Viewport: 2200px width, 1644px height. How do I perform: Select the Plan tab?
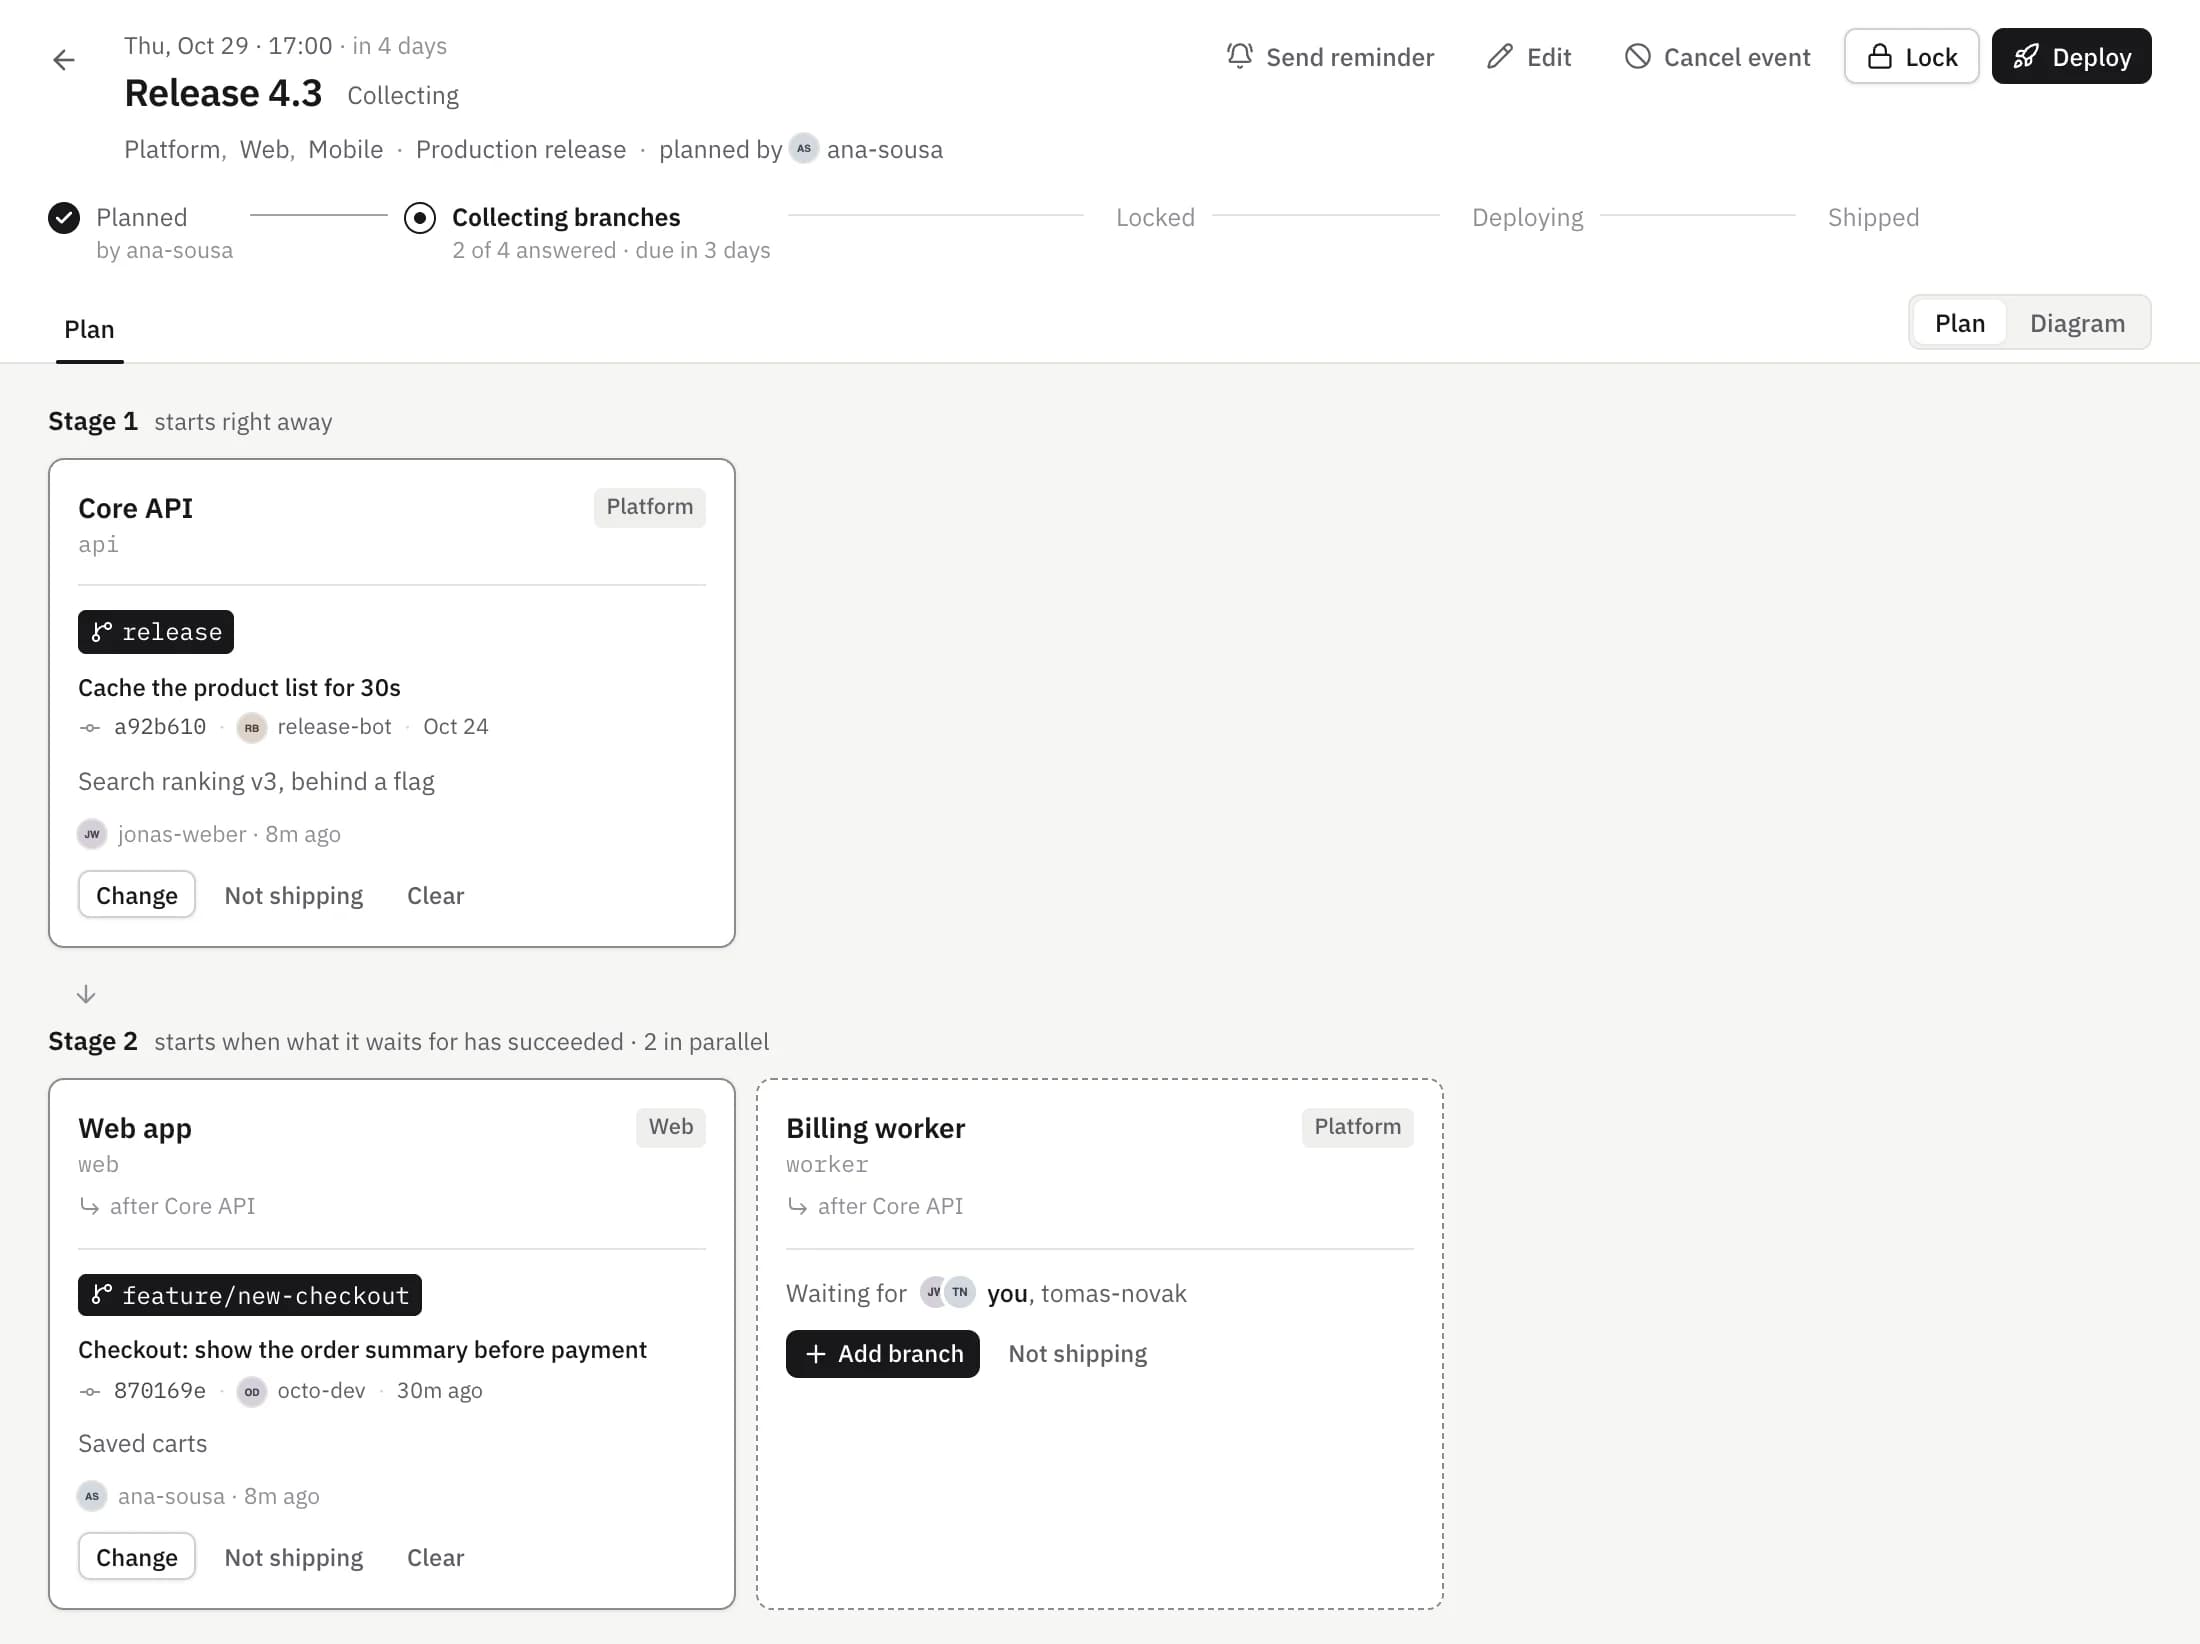pyautogui.click(x=89, y=329)
